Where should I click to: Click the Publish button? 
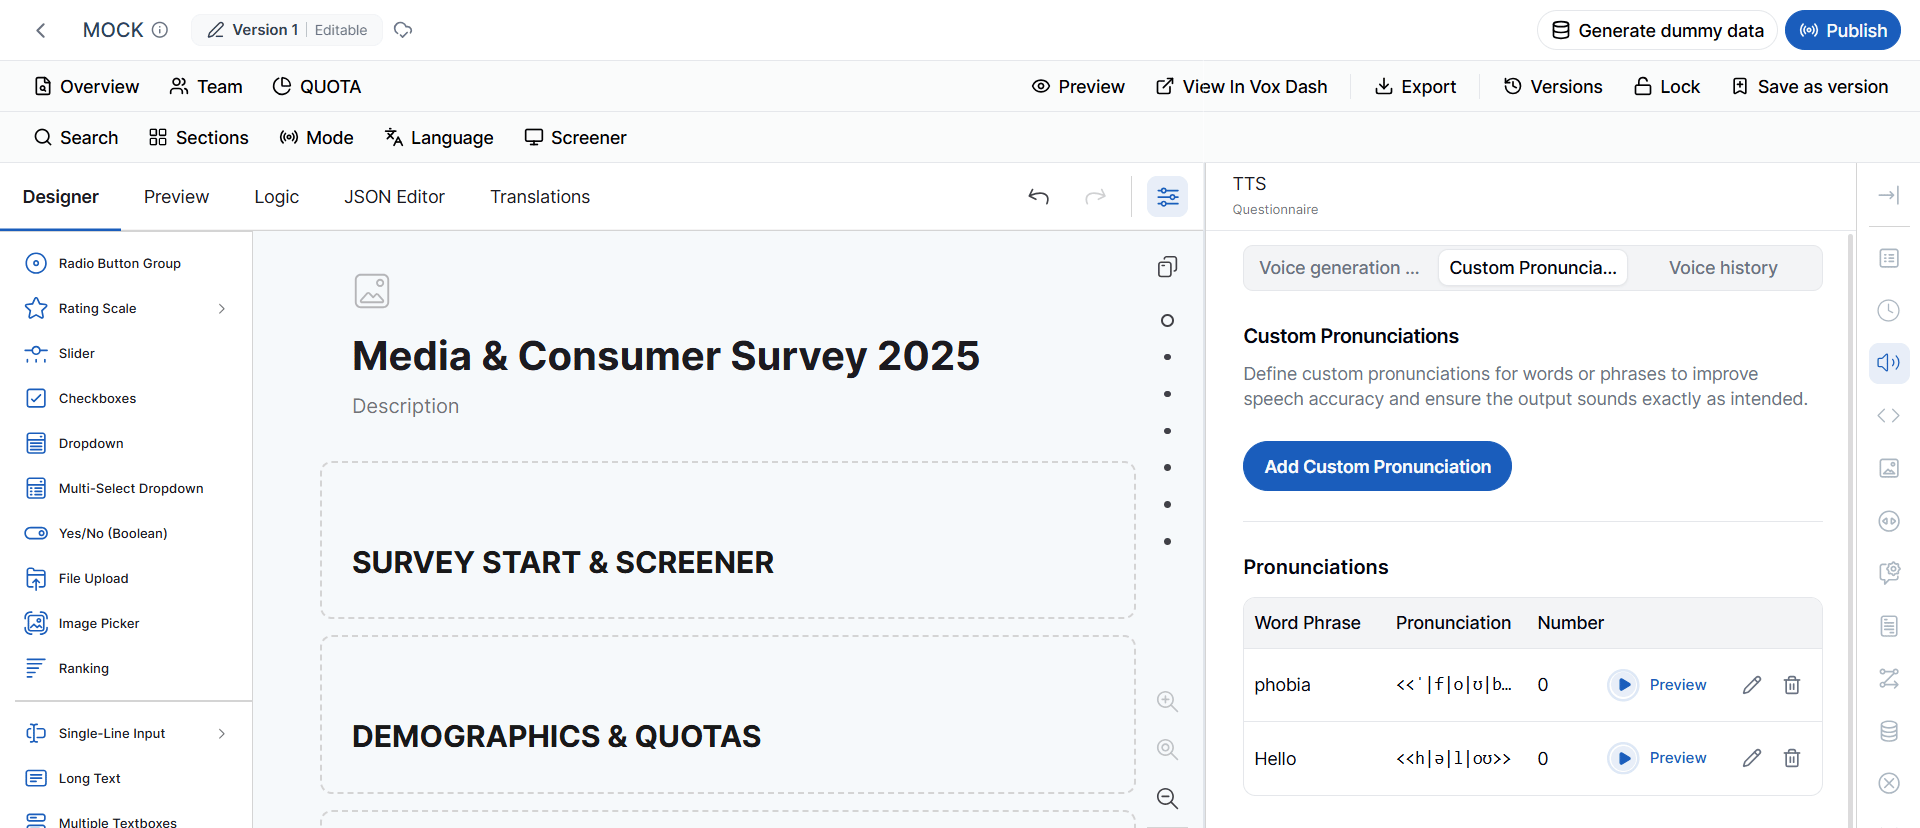[x=1843, y=30]
